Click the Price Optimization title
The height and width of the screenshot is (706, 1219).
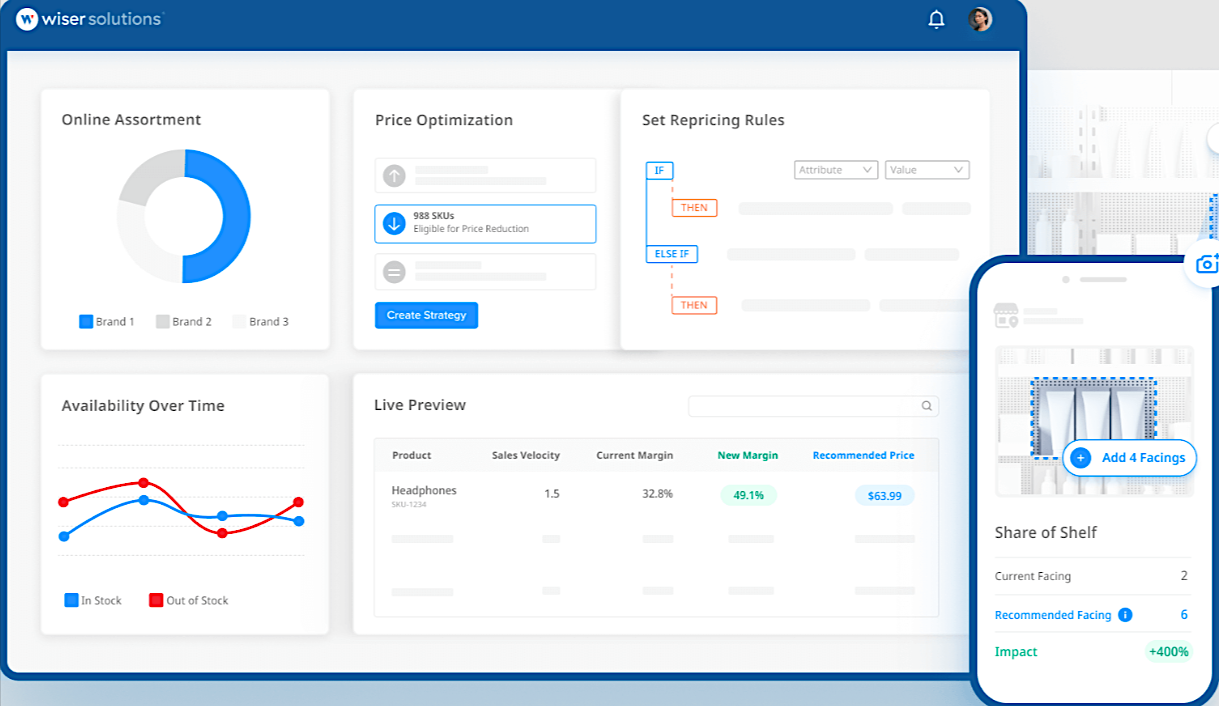pyautogui.click(x=444, y=120)
